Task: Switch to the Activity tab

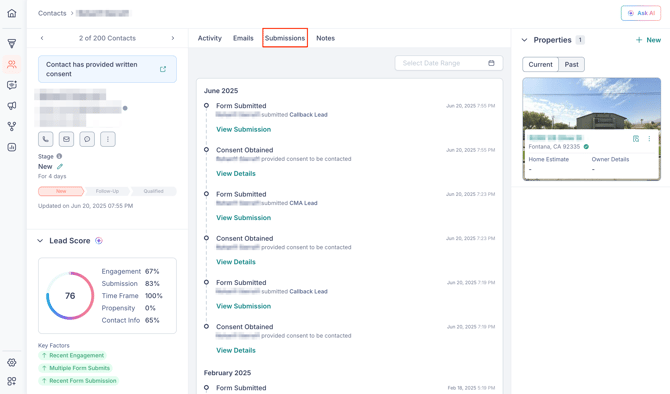Action: [209, 38]
